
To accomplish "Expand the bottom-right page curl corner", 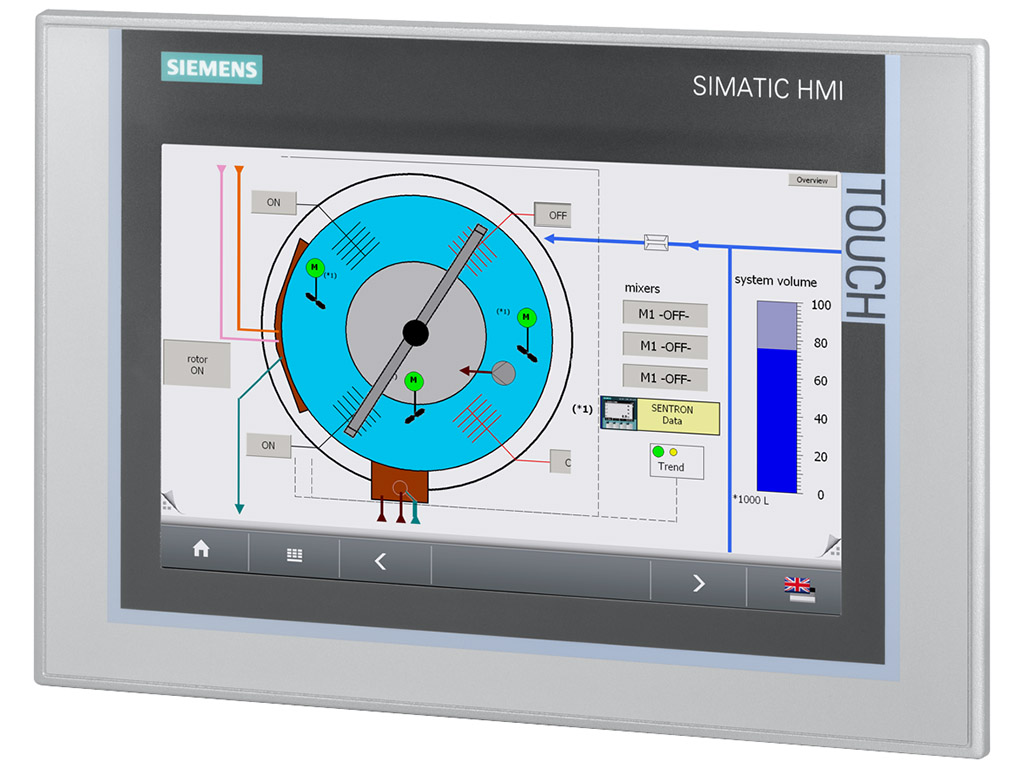I will pyautogui.click(x=830, y=545).
